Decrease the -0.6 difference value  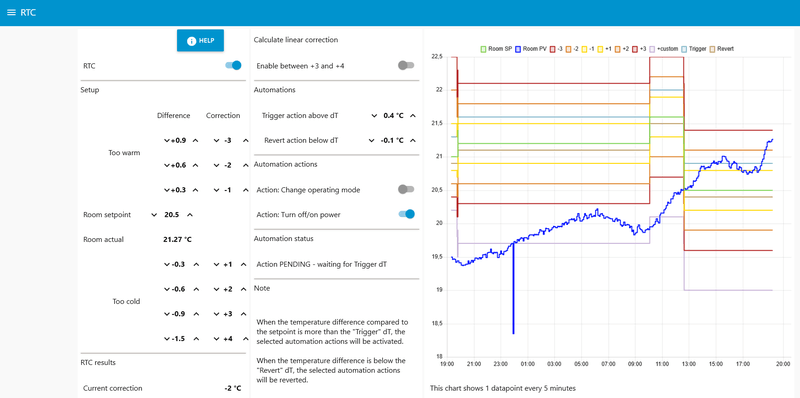[x=166, y=289]
